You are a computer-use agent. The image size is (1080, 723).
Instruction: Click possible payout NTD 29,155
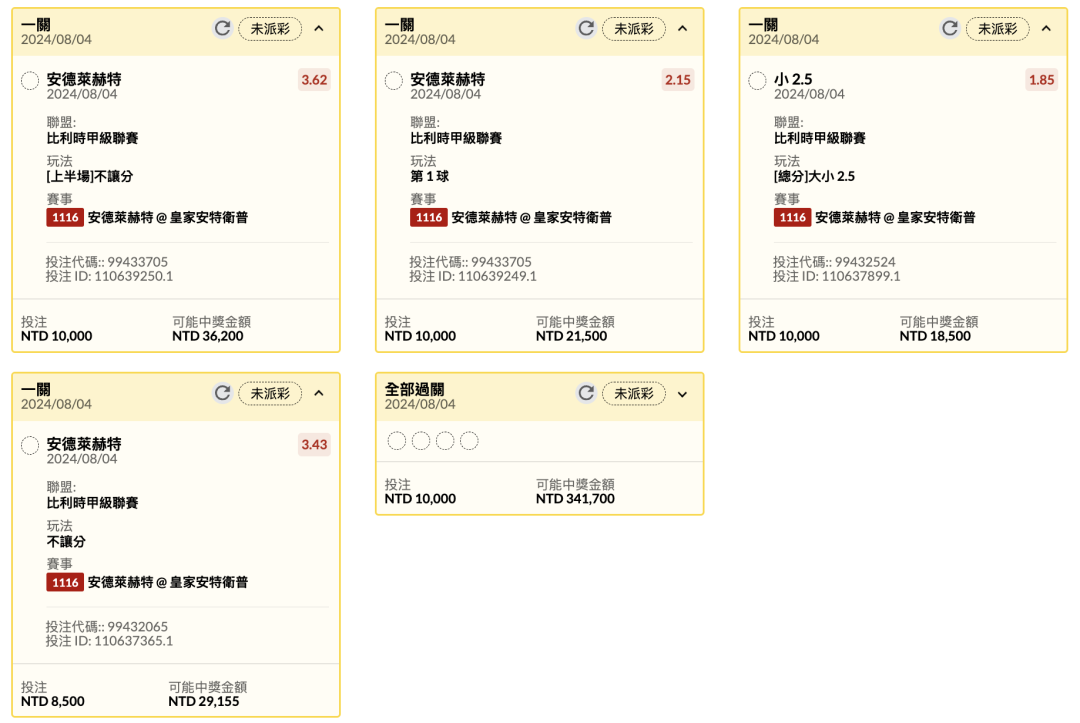(204, 701)
